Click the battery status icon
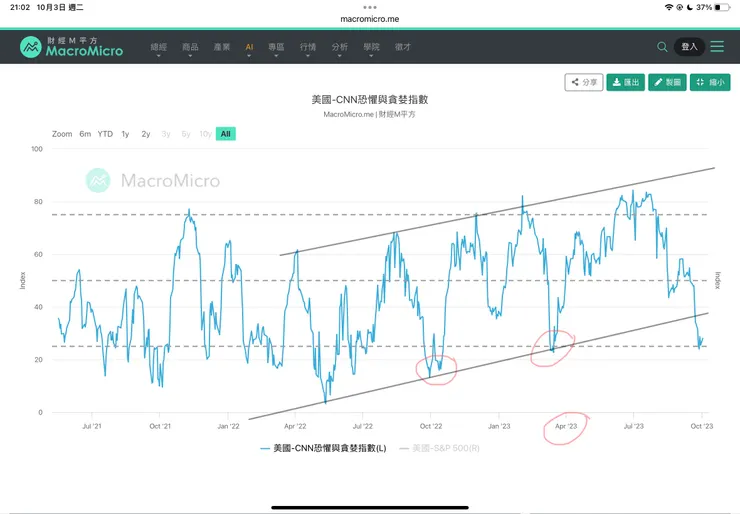The image size is (740, 514). pos(722,7)
